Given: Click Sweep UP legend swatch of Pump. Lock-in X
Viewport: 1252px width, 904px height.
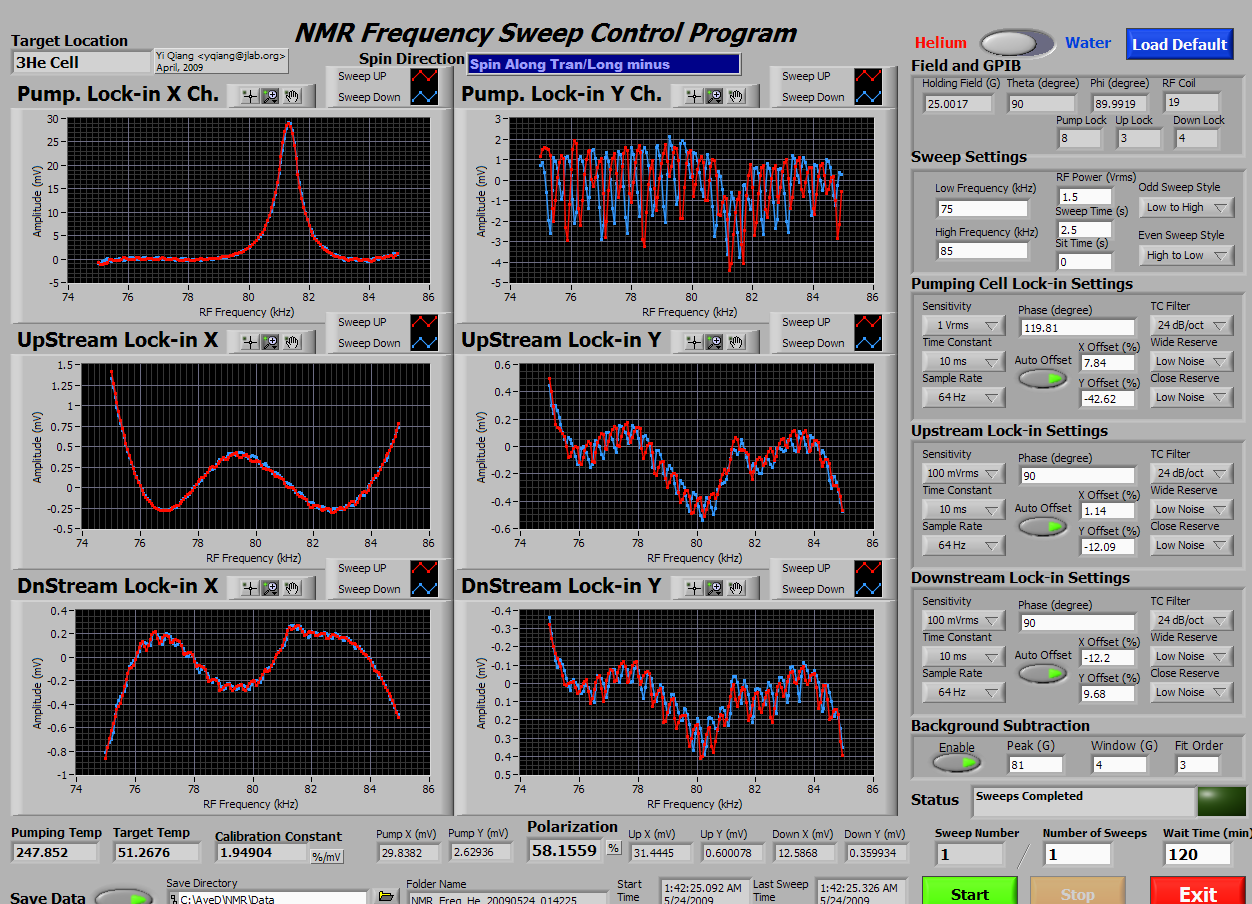Looking at the screenshot, I should click(426, 76).
